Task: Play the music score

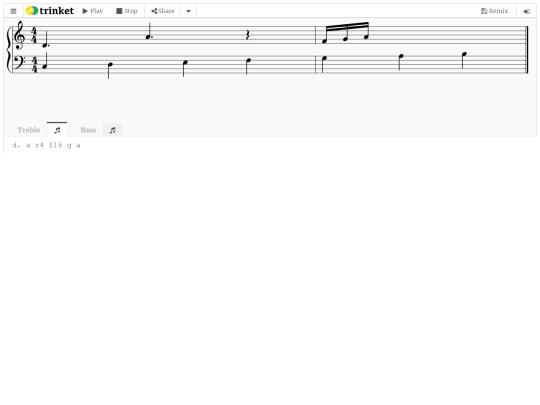Action: tap(93, 11)
